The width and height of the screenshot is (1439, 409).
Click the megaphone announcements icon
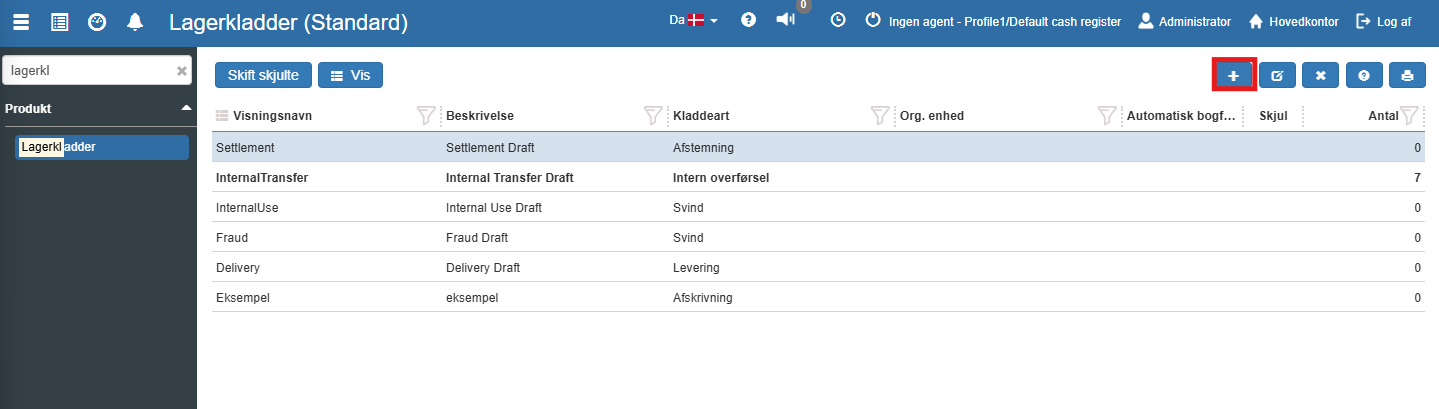786,20
